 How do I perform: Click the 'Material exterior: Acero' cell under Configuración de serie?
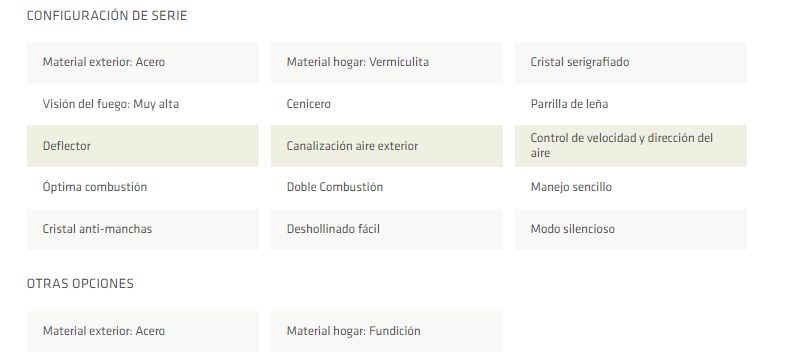click(x=143, y=63)
